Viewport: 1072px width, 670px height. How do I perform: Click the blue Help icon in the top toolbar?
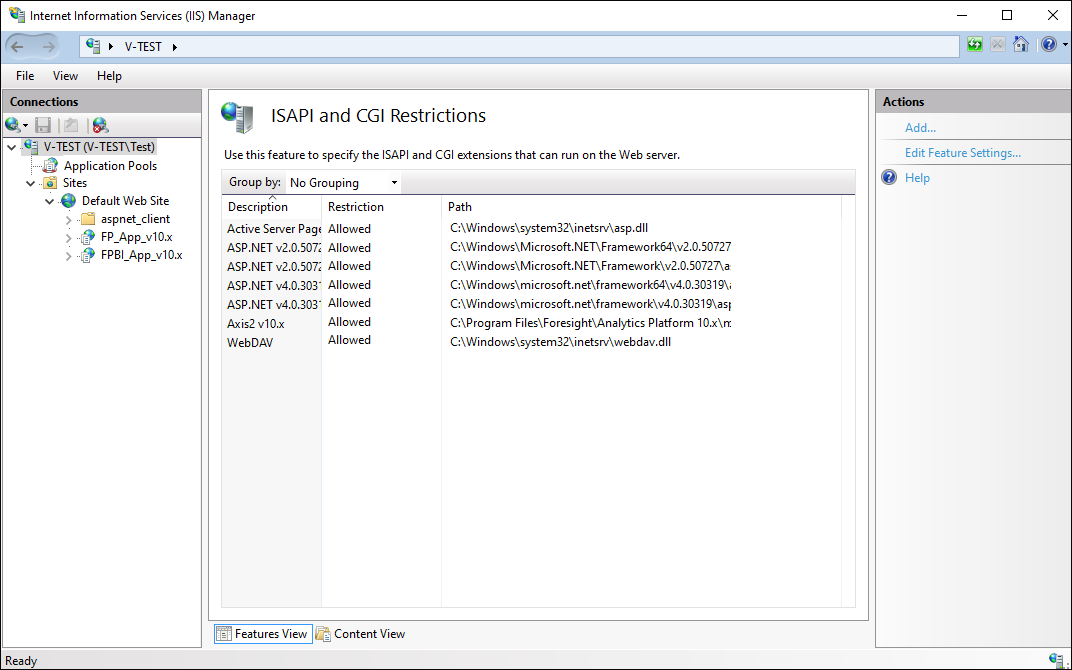coord(1046,45)
